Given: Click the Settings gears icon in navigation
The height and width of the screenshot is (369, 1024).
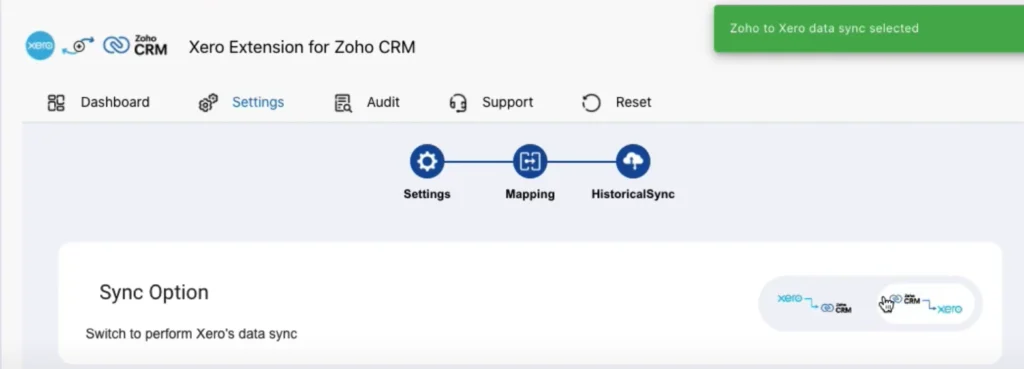Looking at the screenshot, I should (208, 103).
